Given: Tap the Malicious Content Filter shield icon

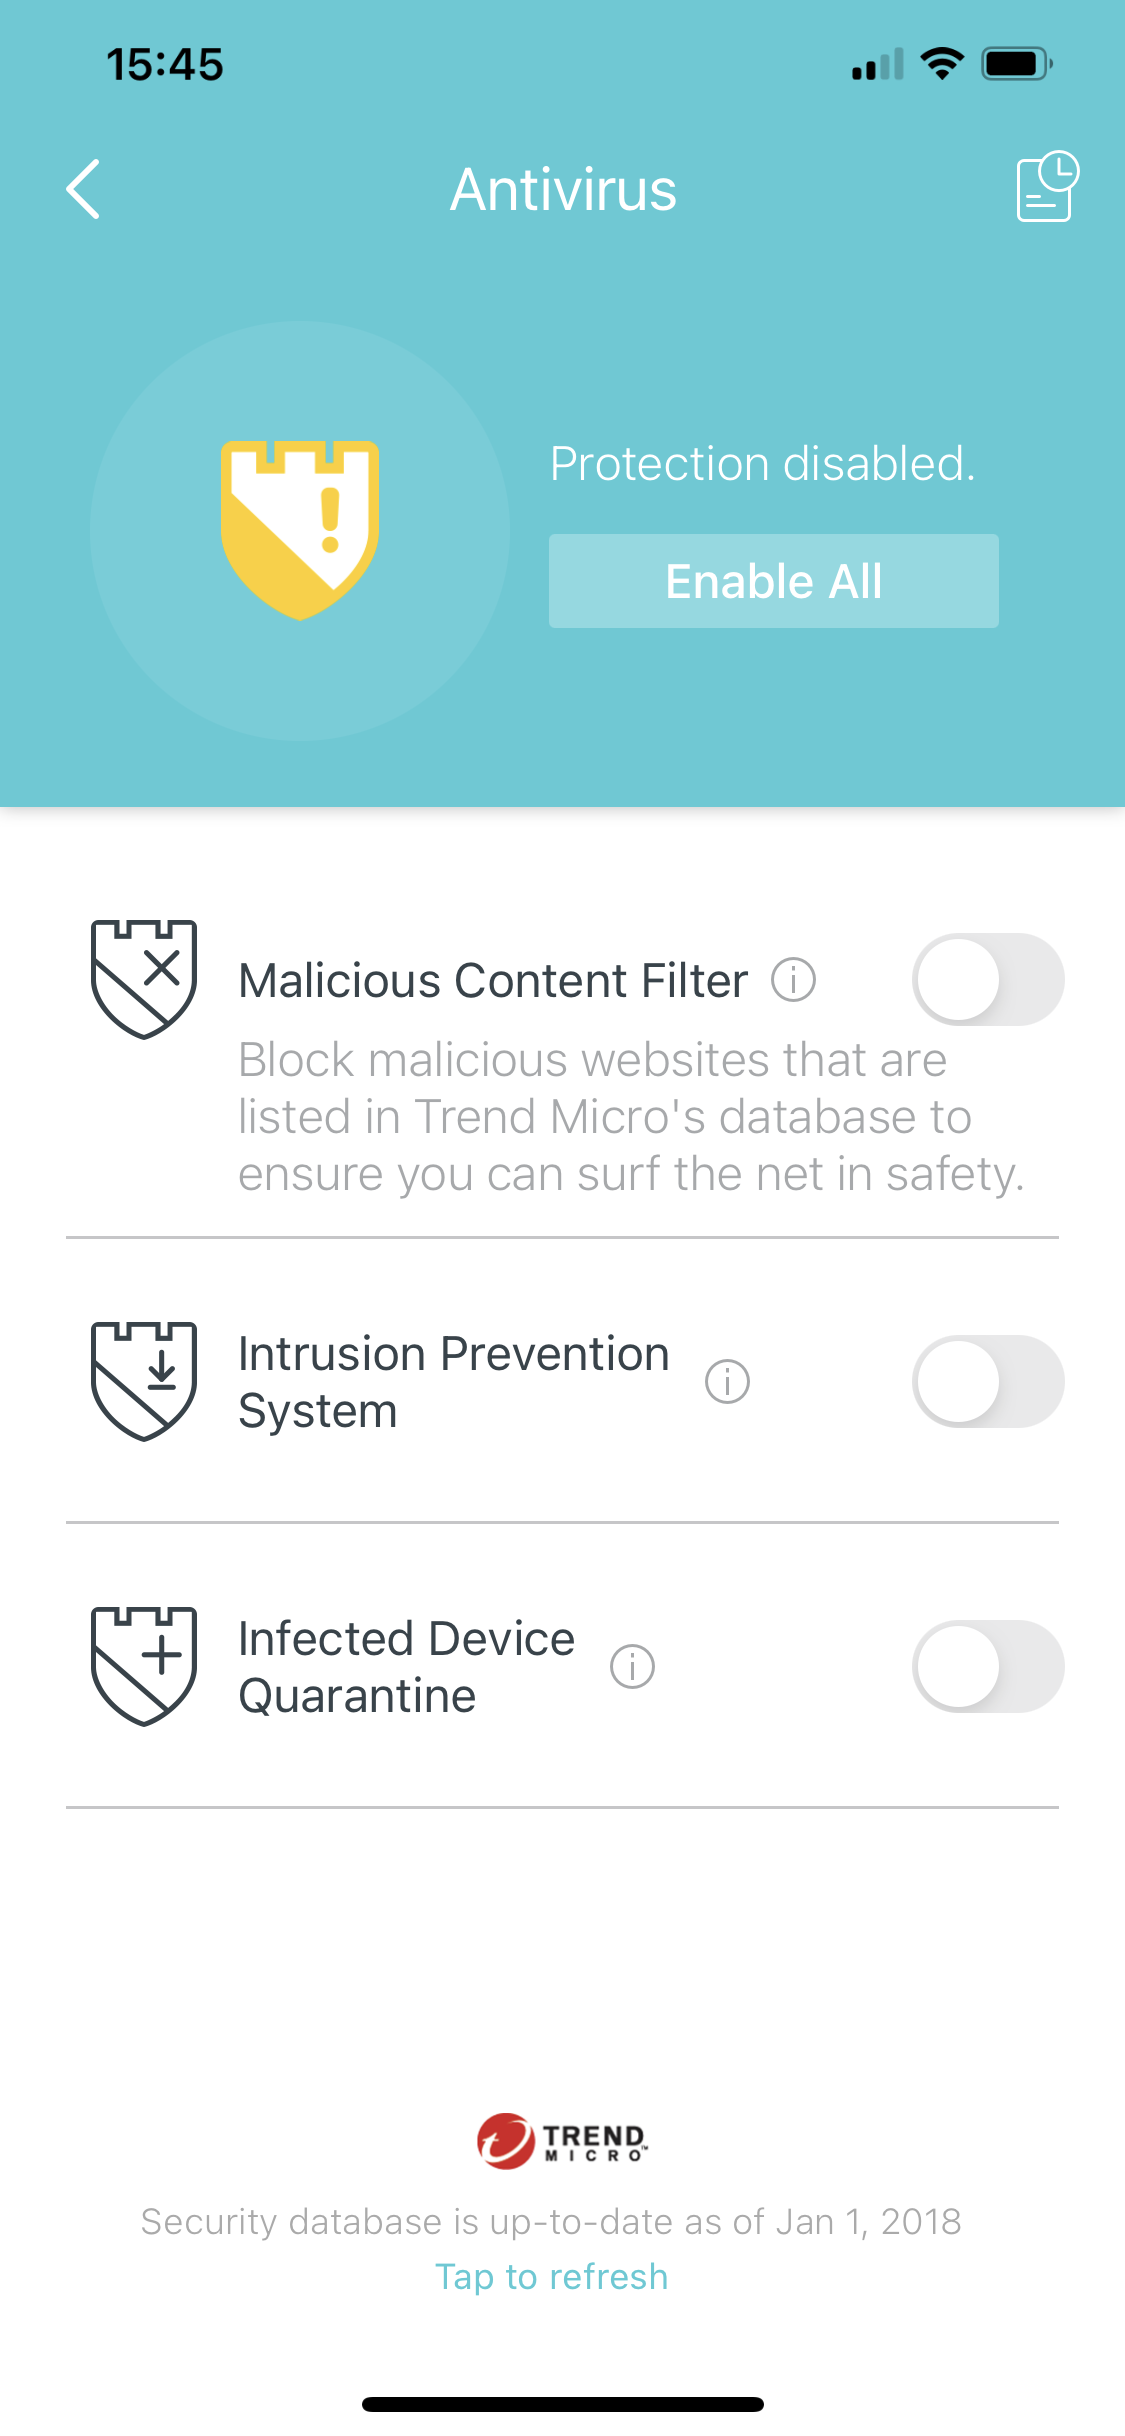Looking at the screenshot, I should [x=144, y=979].
